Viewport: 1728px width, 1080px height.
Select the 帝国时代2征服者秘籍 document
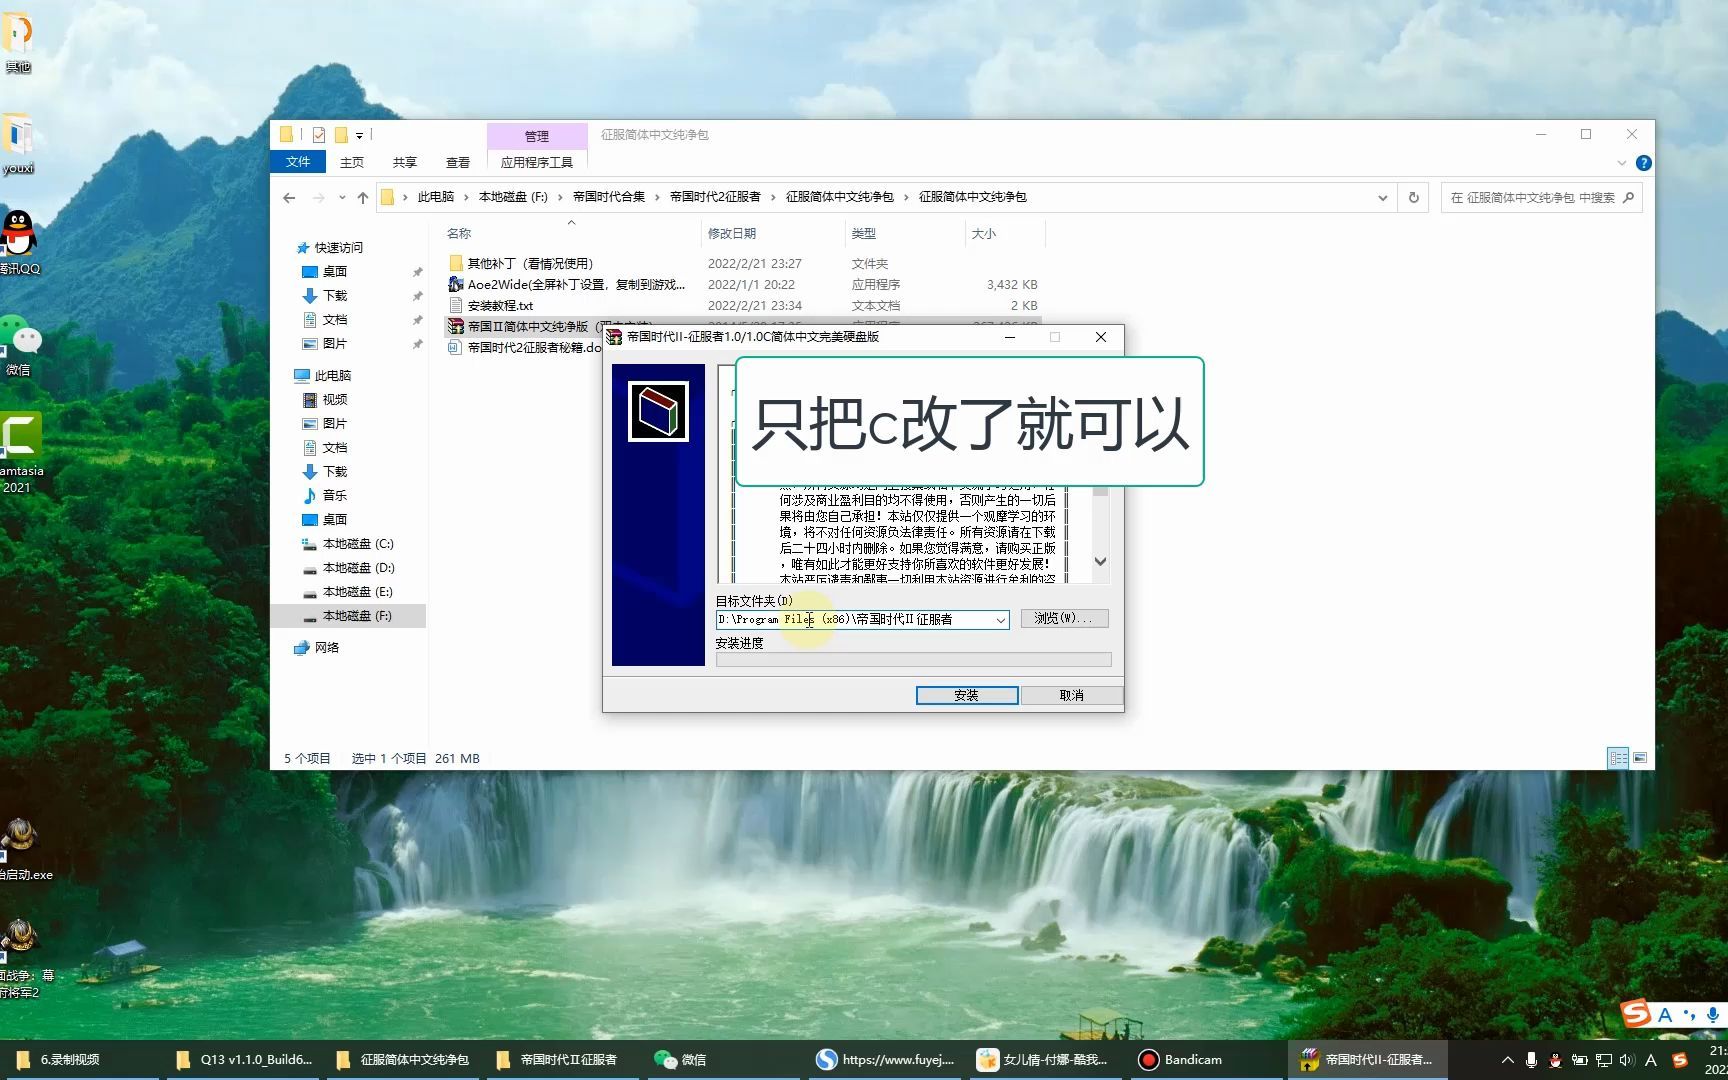click(x=525, y=348)
